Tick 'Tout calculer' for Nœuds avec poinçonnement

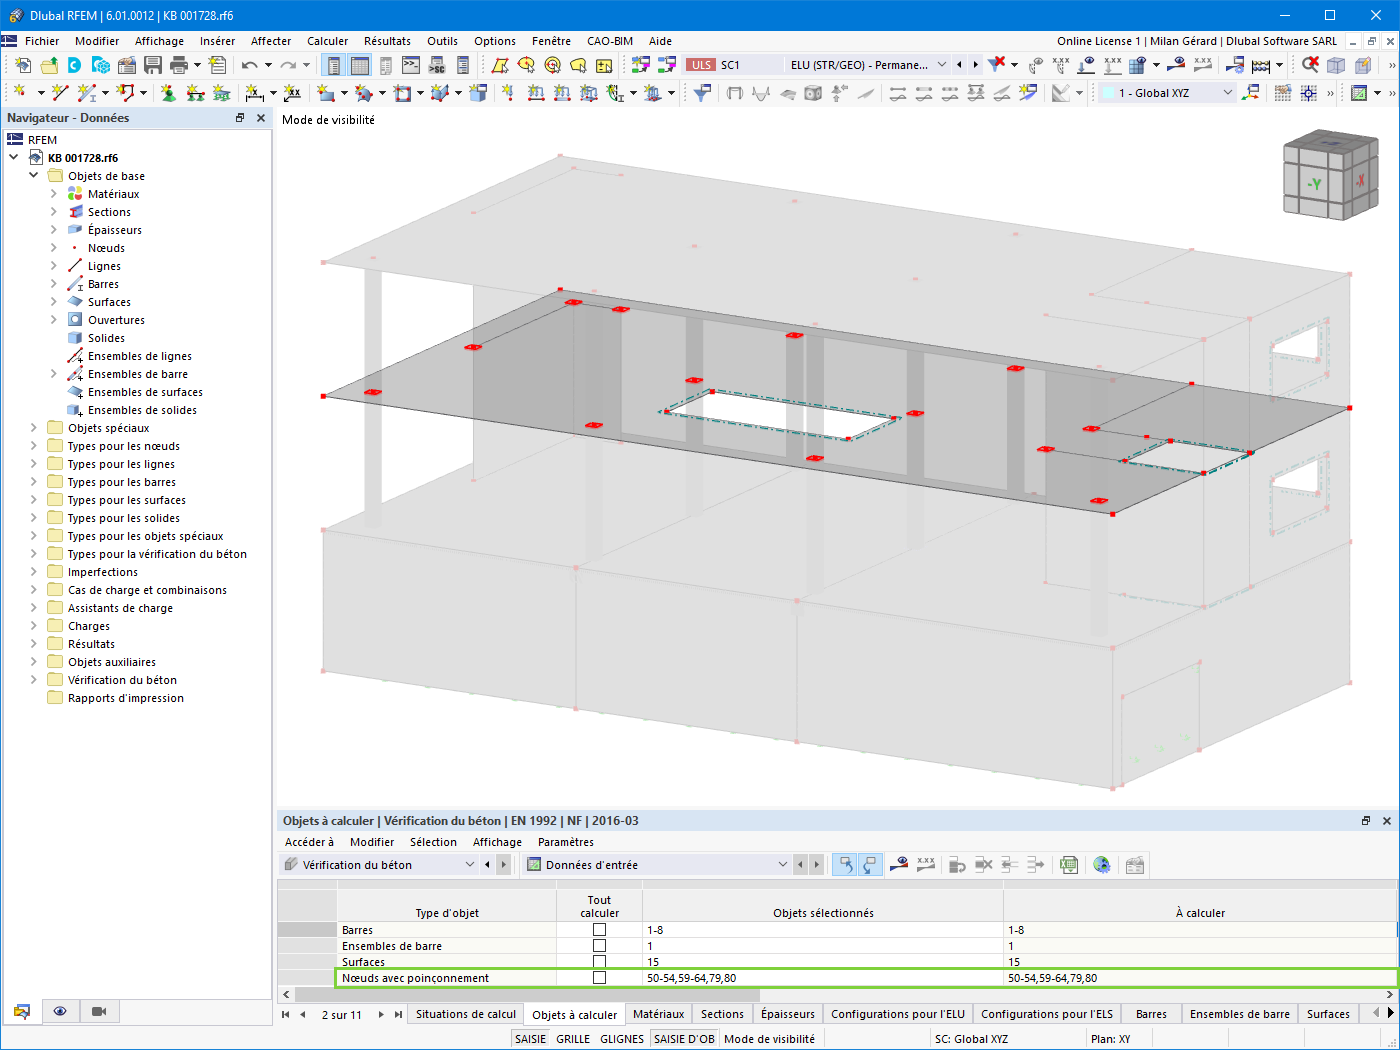(599, 978)
